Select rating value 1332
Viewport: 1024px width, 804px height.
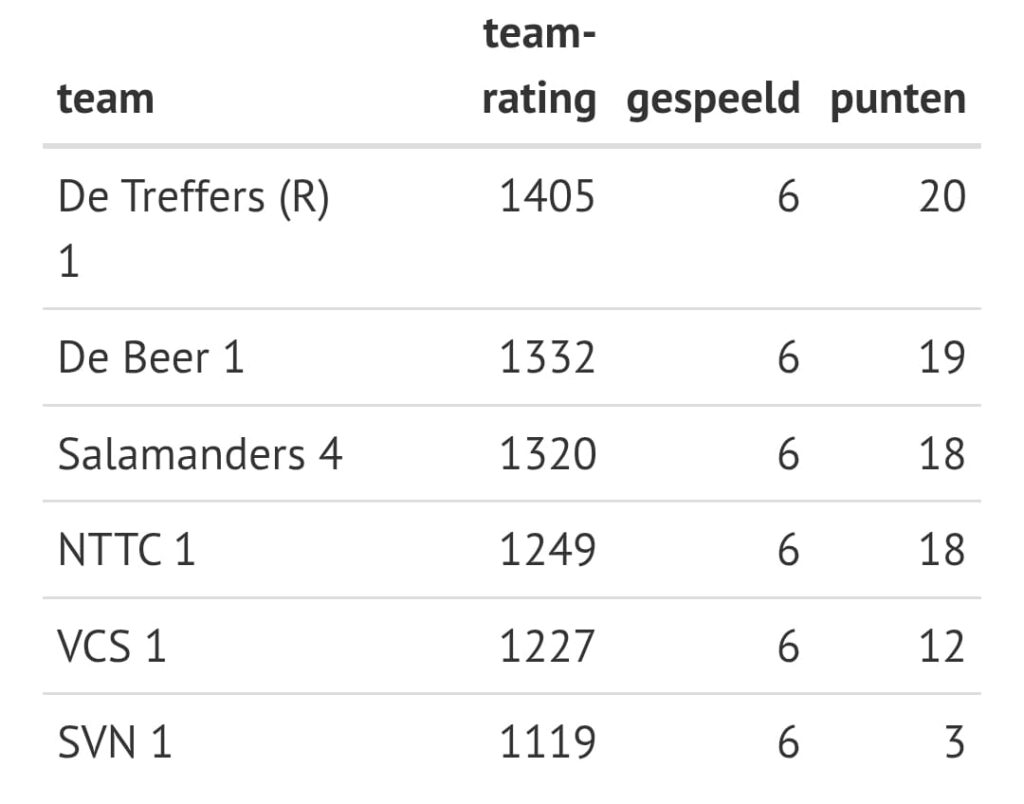(547, 357)
